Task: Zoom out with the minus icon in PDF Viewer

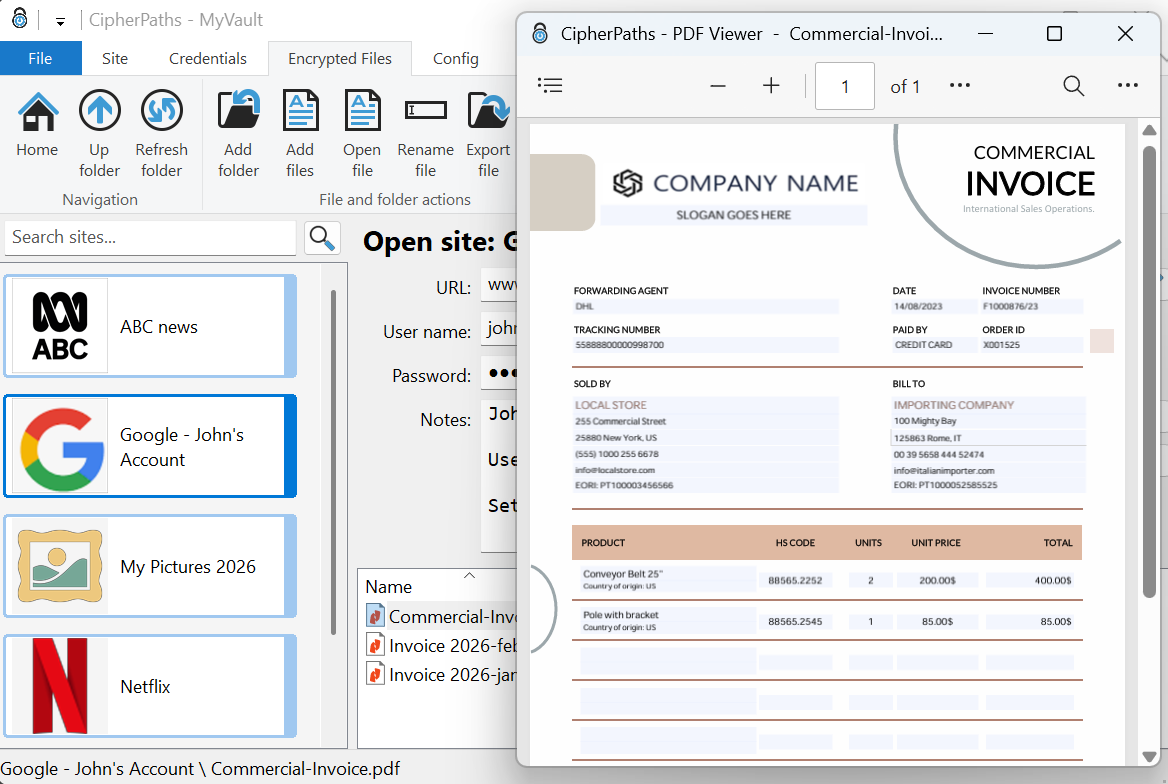Action: 717,86
